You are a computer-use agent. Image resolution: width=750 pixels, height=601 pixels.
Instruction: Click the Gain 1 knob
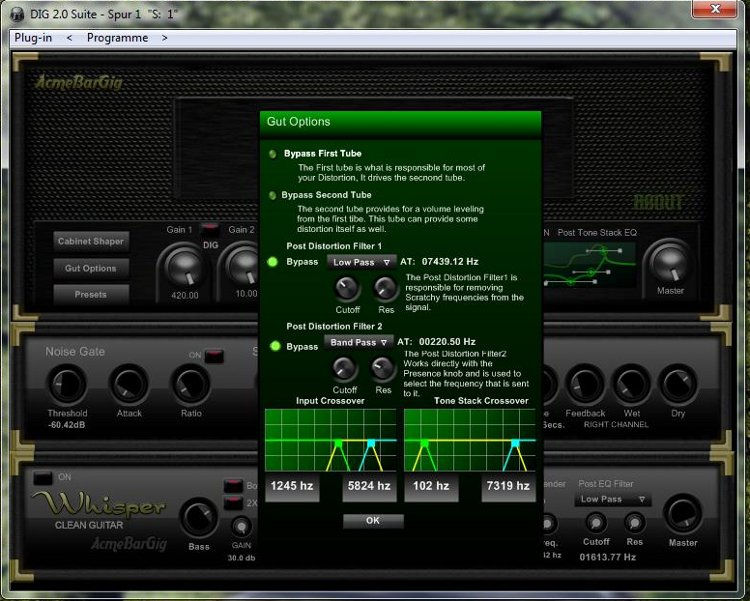point(184,268)
